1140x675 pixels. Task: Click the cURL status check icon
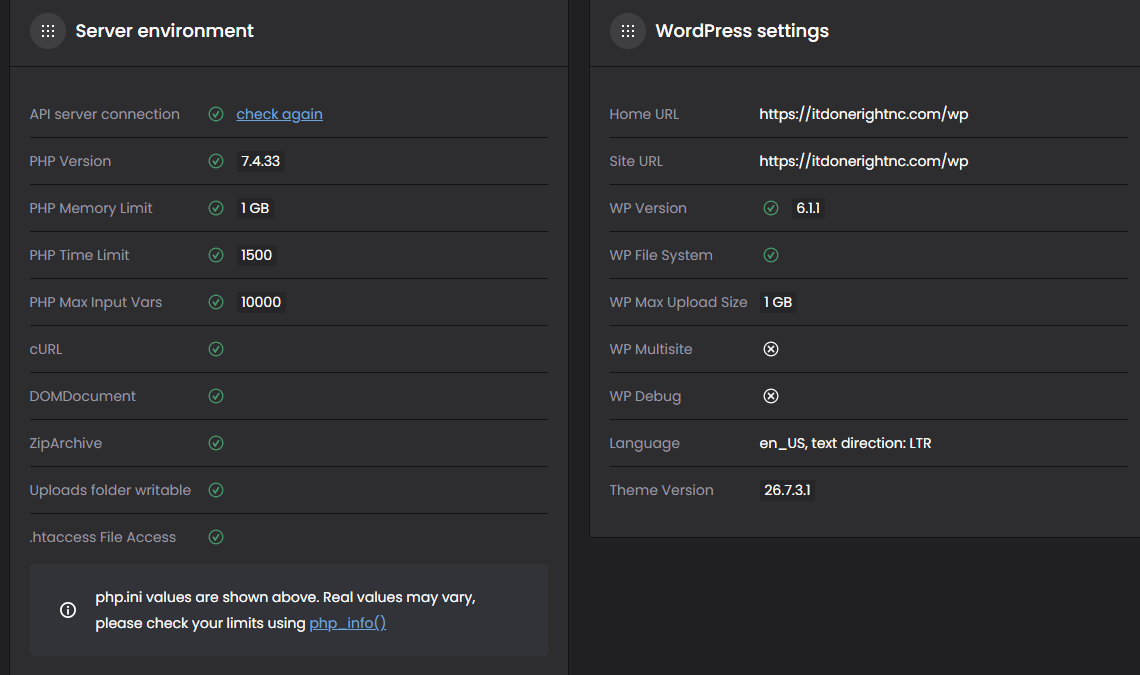click(216, 349)
